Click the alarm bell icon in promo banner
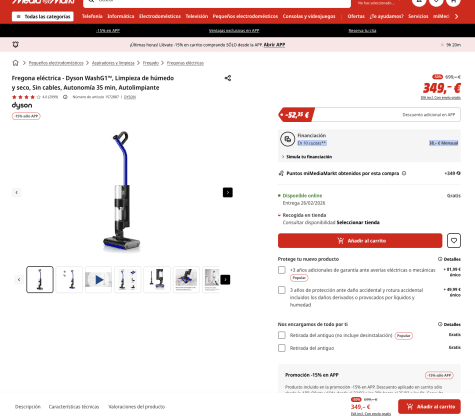The height and width of the screenshot is (416, 475). (x=15, y=45)
